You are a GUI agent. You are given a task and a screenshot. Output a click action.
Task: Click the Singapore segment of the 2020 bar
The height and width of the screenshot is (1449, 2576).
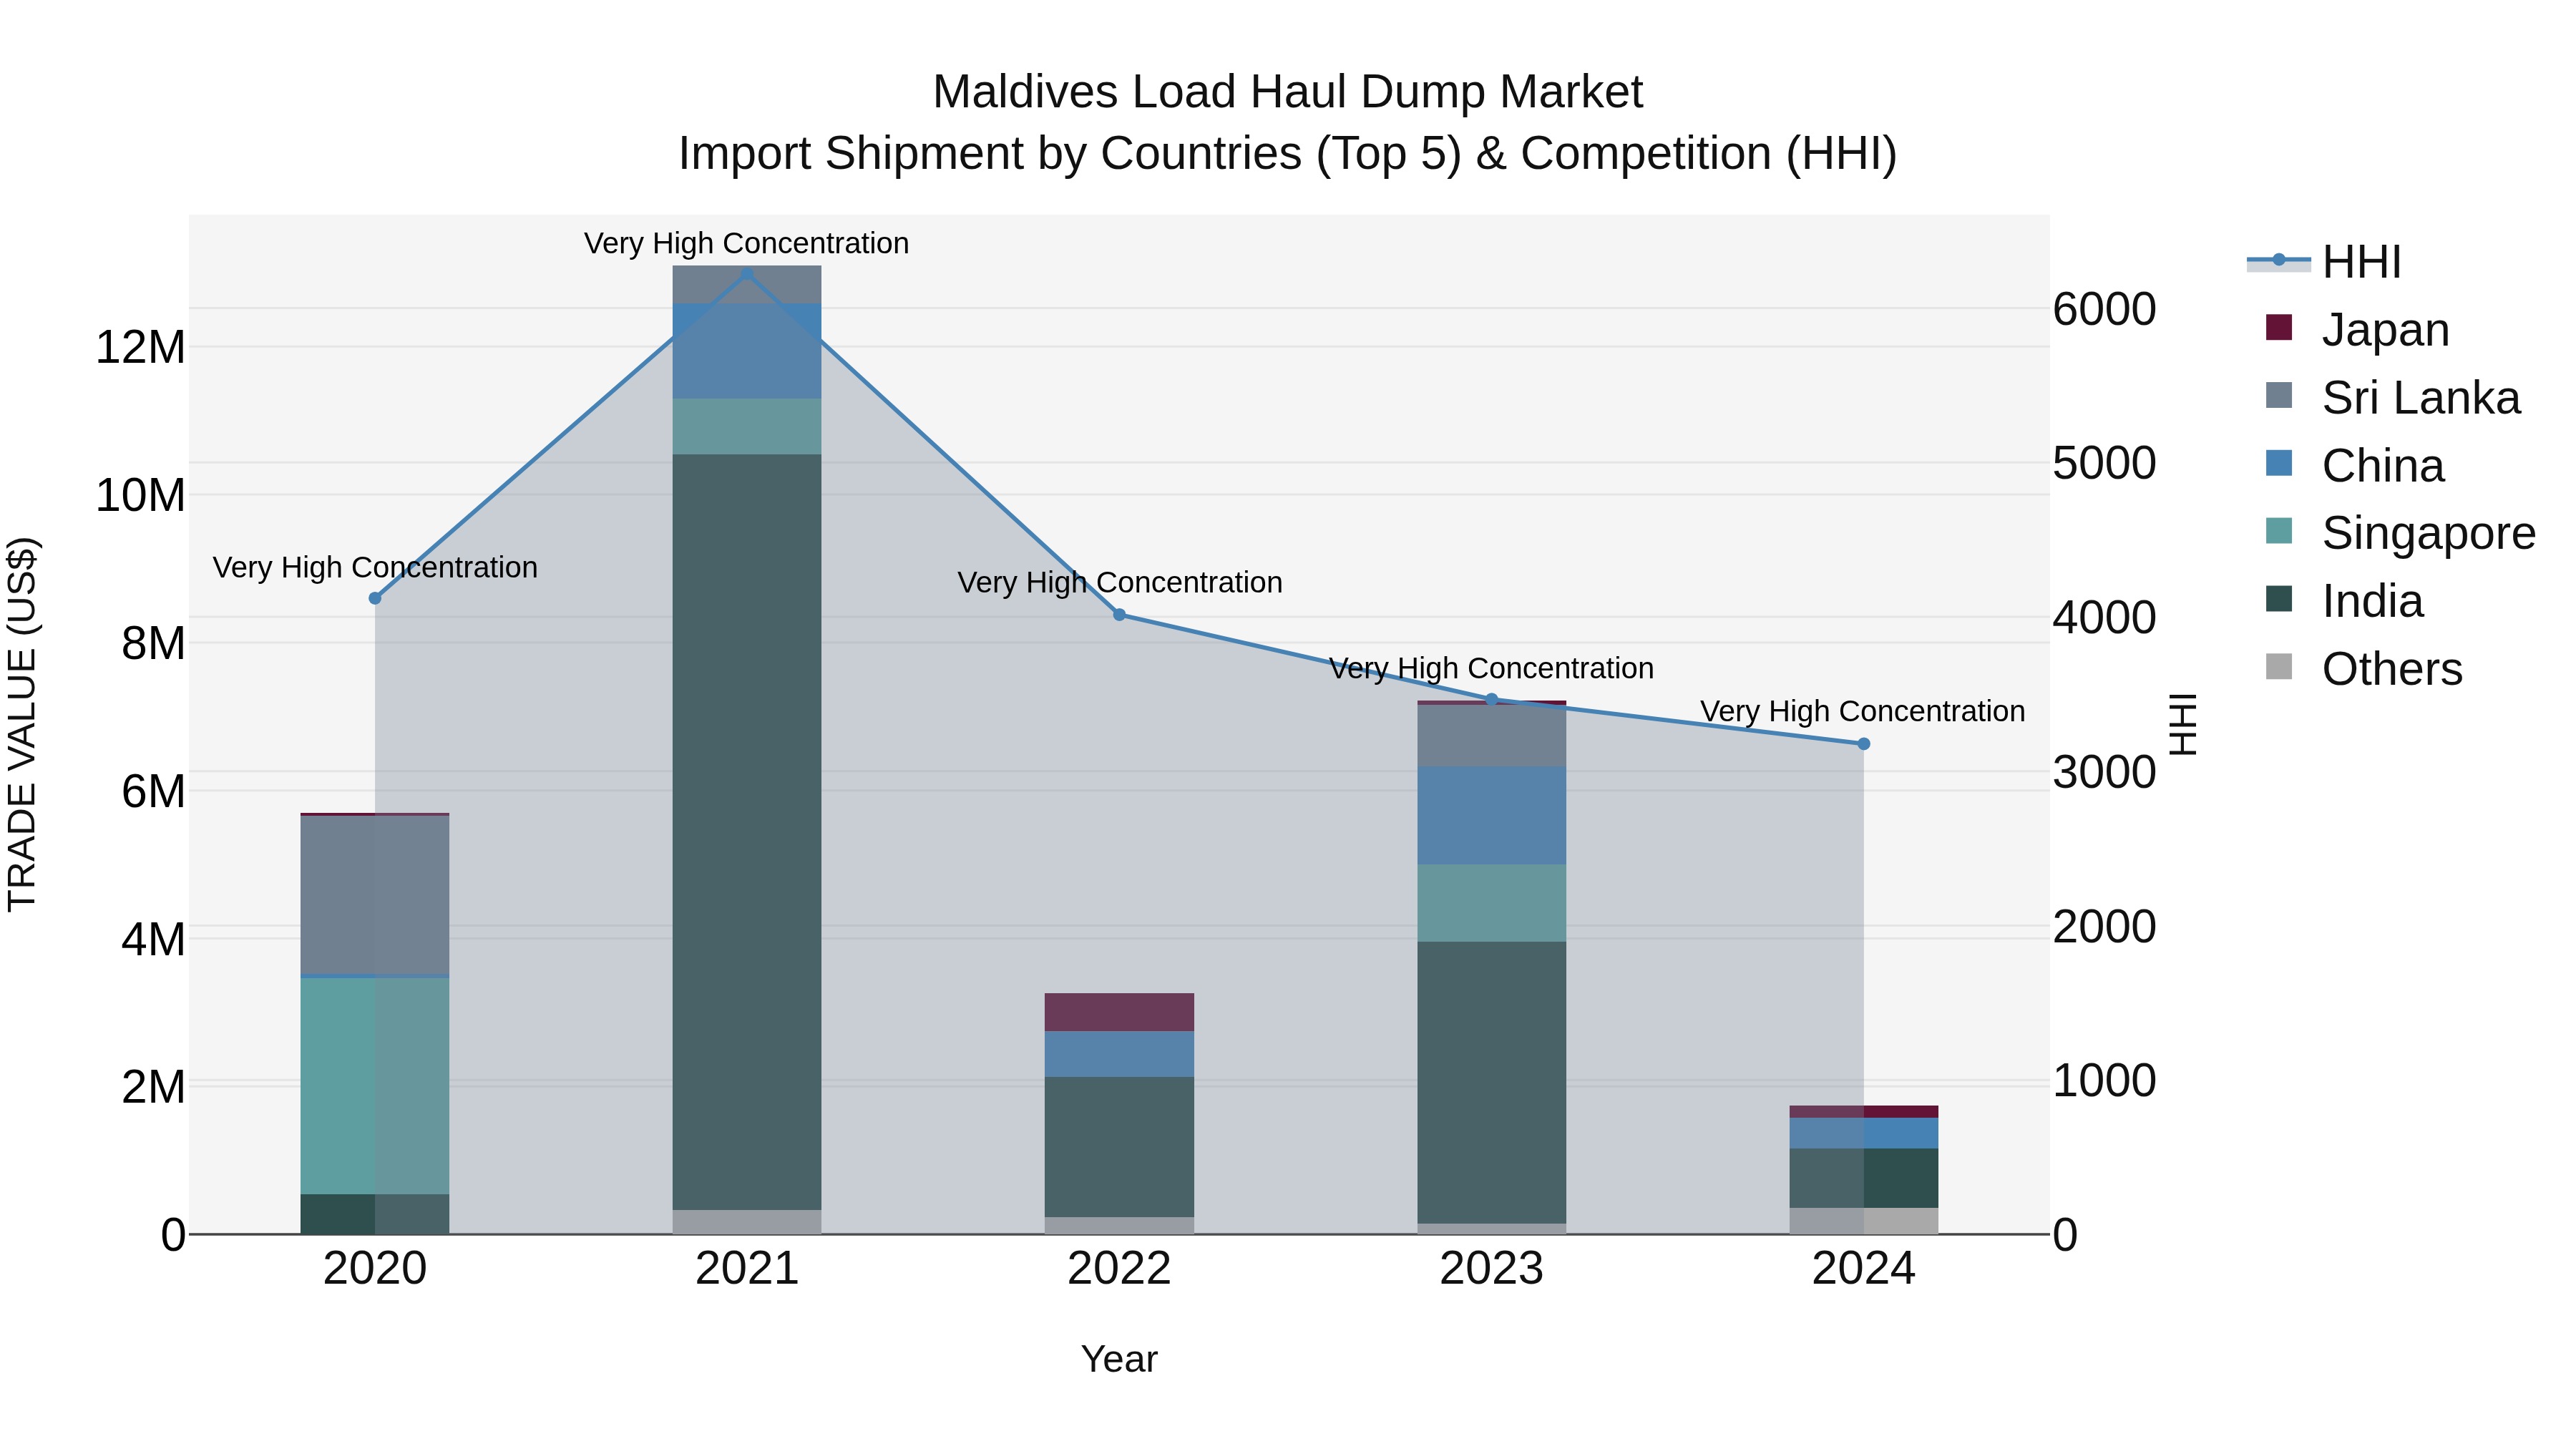(x=375, y=1086)
